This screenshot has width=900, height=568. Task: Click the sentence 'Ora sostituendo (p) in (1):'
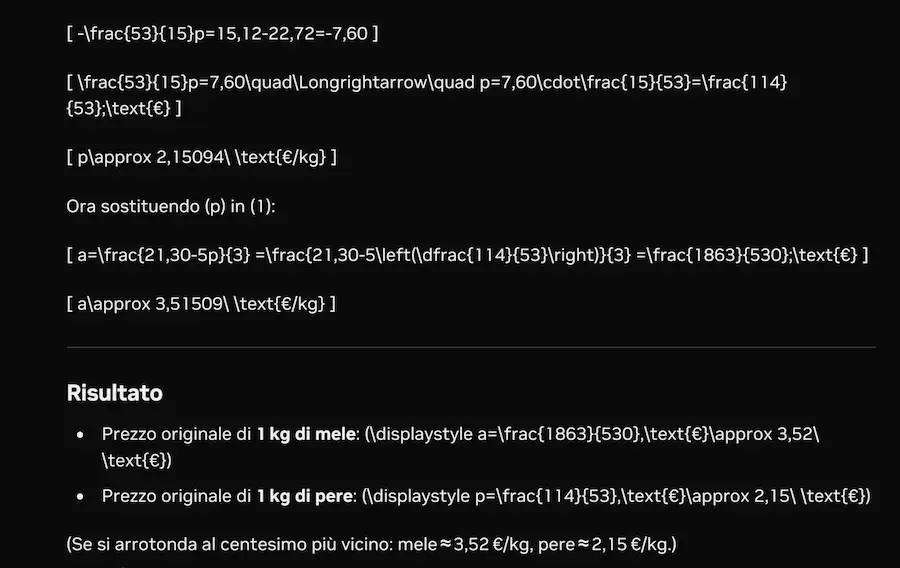tap(170, 206)
